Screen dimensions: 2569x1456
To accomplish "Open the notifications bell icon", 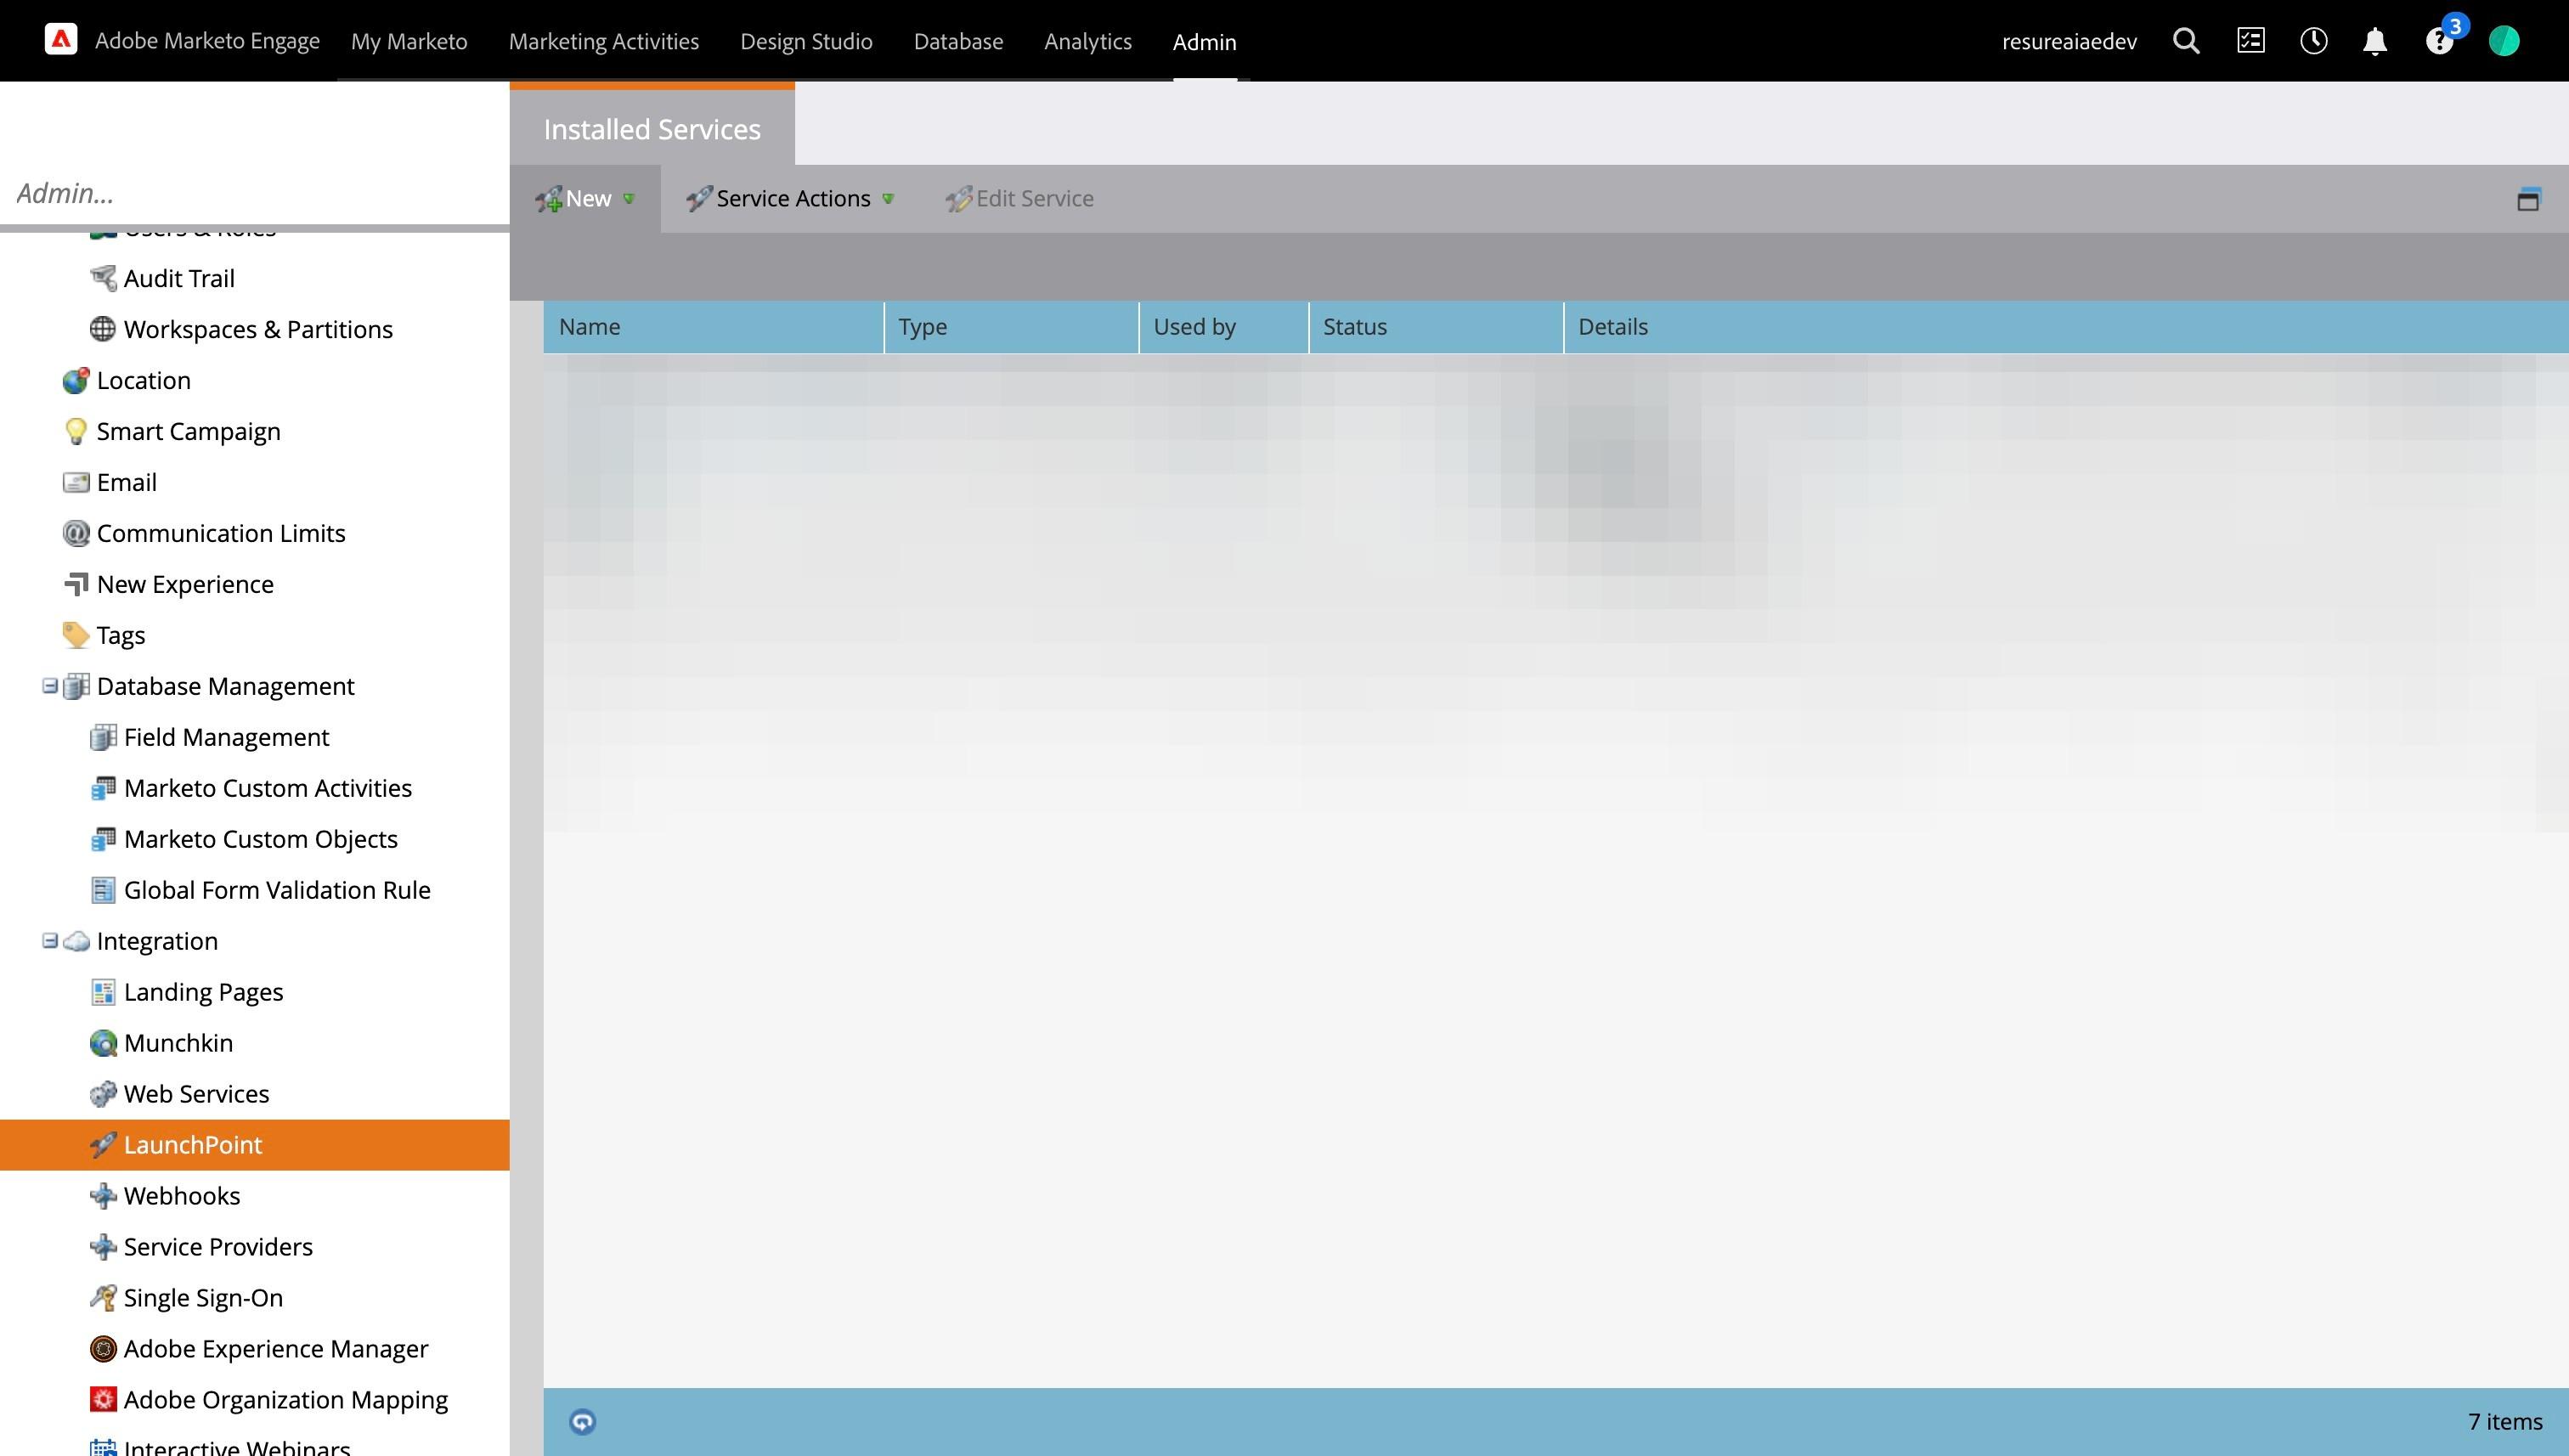I will [x=2375, y=41].
